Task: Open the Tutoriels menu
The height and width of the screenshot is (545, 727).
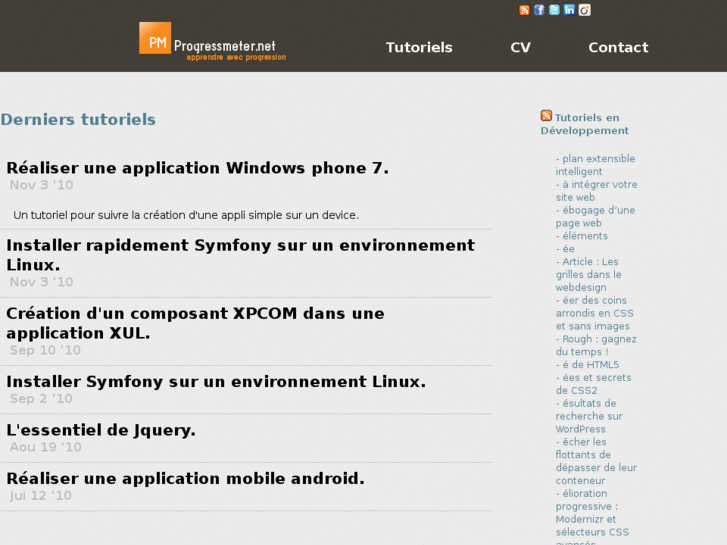Action: point(419,47)
